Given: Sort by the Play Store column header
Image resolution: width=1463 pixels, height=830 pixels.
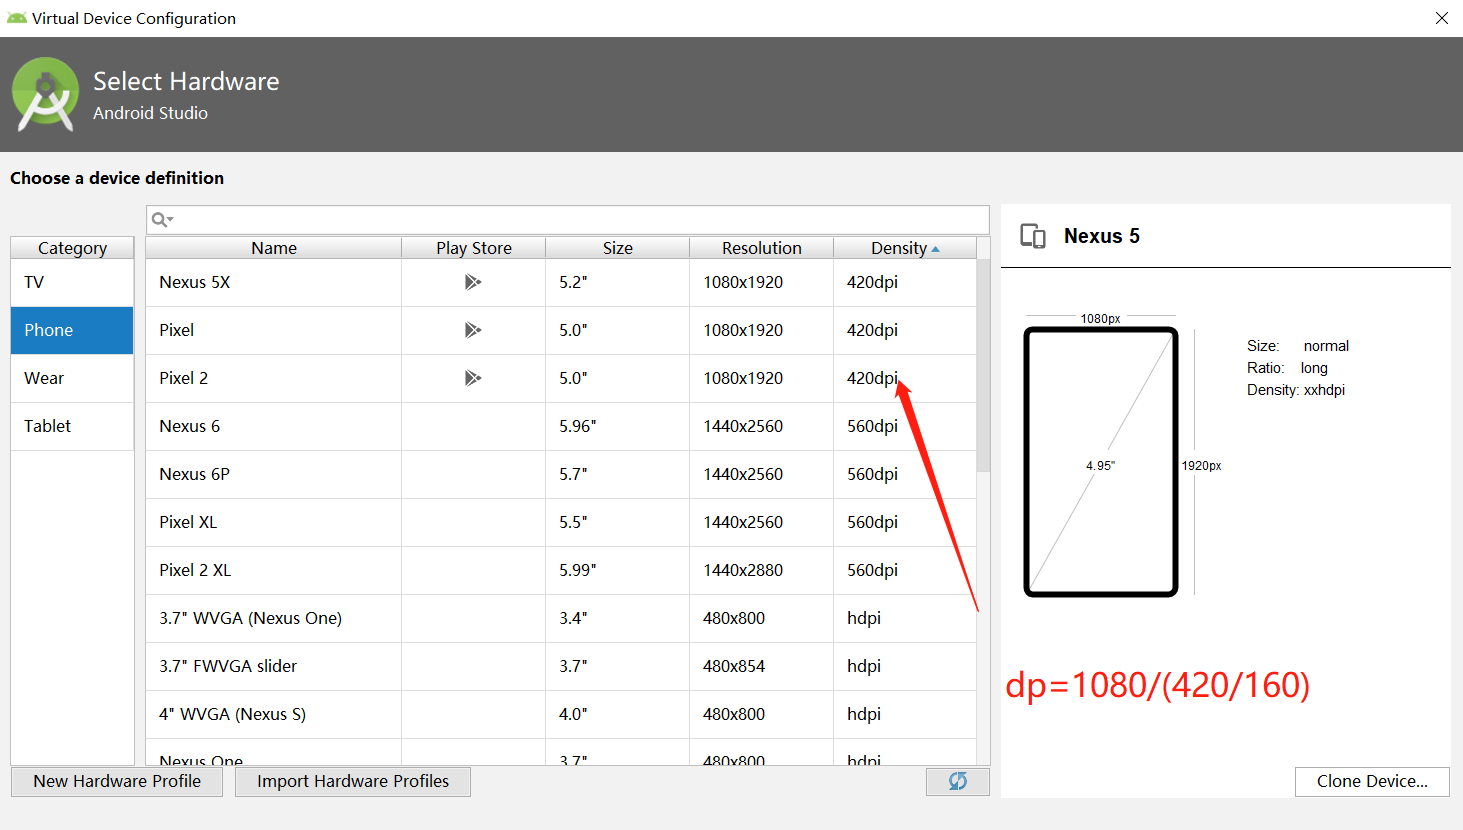Looking at the screenshot, I should tap(474, 248).
